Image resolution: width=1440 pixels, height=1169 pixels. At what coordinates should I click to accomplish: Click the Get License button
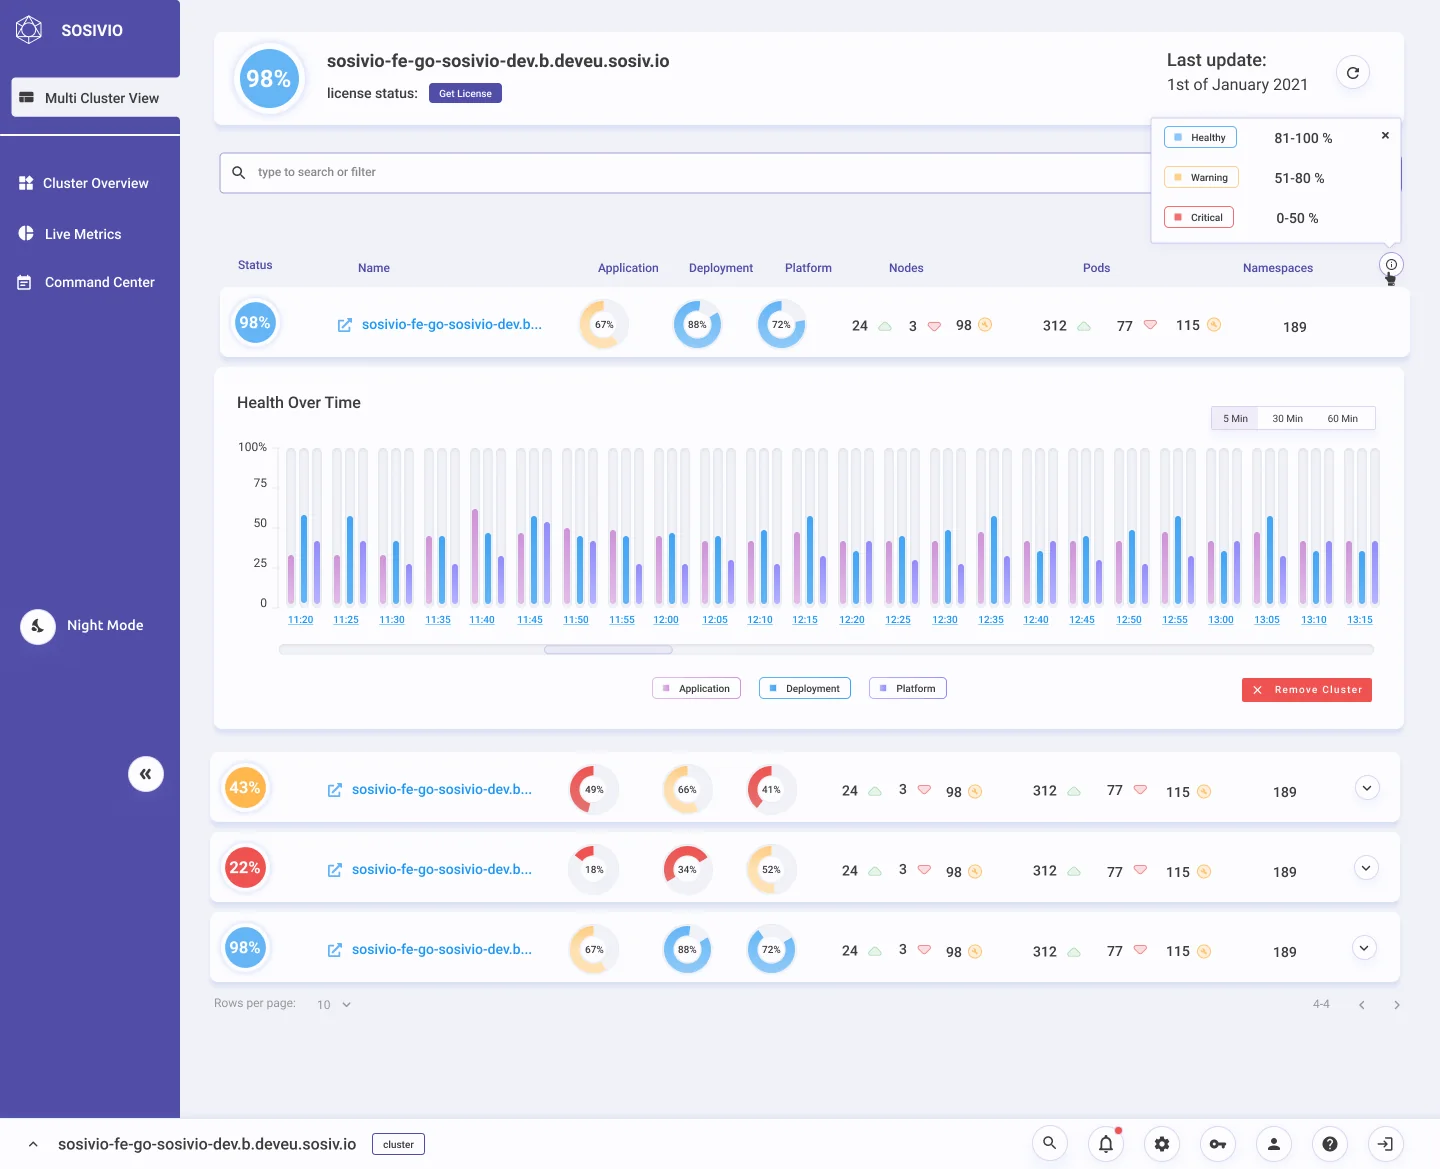465,94
